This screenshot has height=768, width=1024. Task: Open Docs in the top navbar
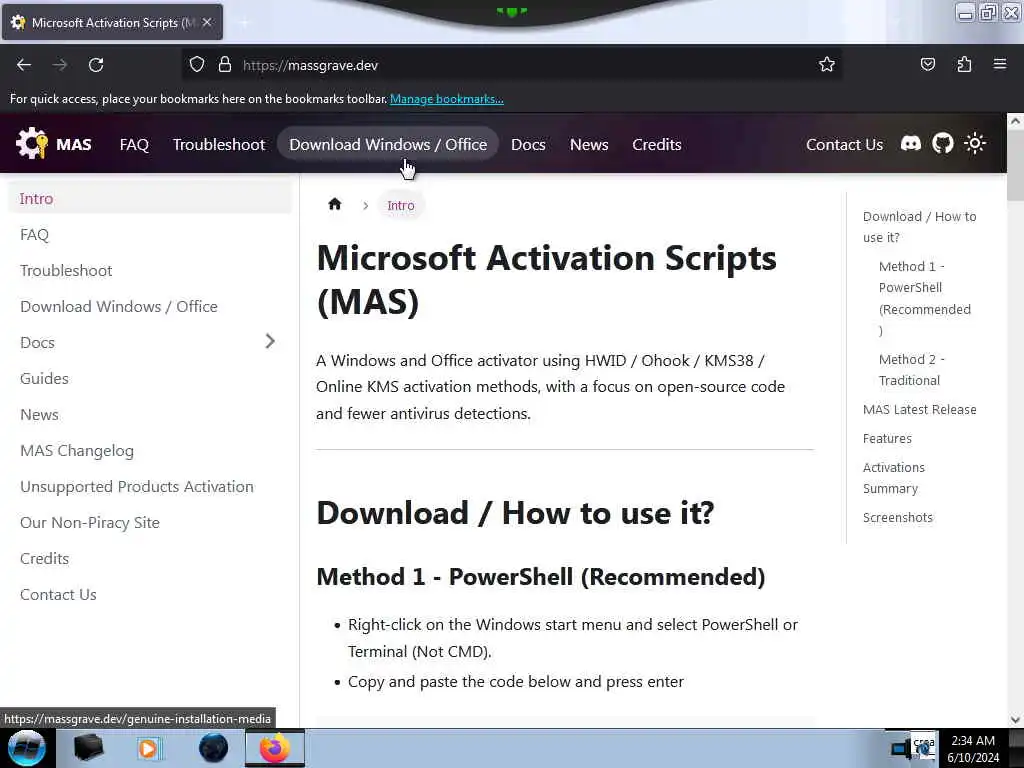pyautogui.click(x=528, y=144)
